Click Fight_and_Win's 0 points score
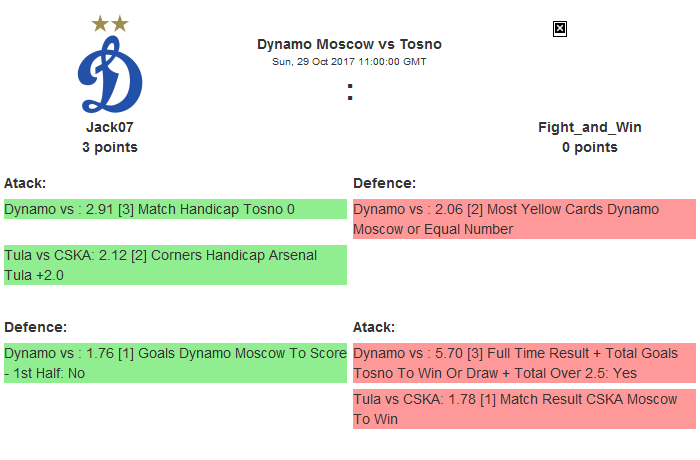The height and width of the screenshot is (460, 700). [589, 147]
